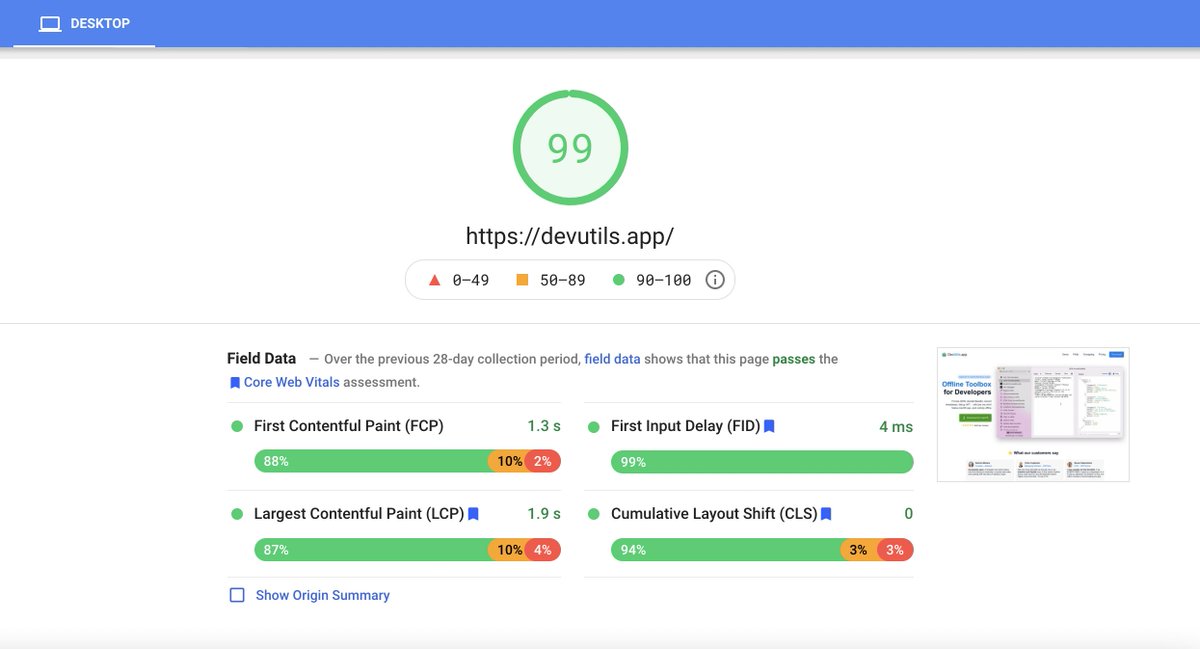Click green dot before First Input Delay
The image size is (1200, 649).
pos(593,426)
